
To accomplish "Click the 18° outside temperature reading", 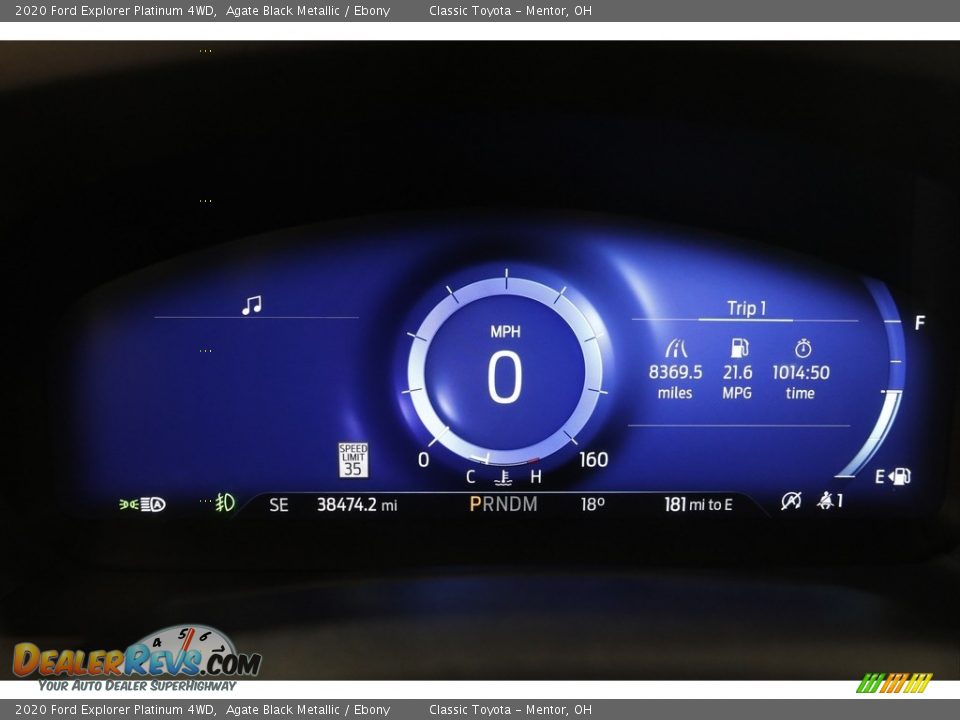I will click(593, 505).
